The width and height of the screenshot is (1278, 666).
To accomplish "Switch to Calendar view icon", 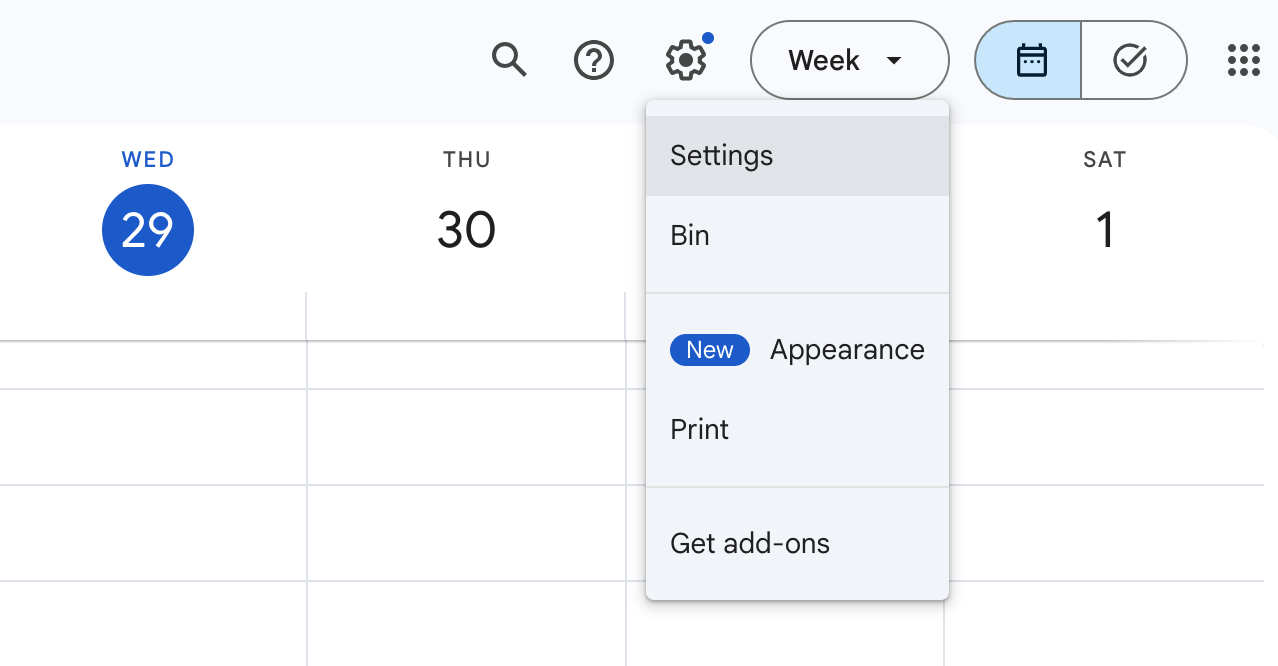I will [x=1029, y=60].
